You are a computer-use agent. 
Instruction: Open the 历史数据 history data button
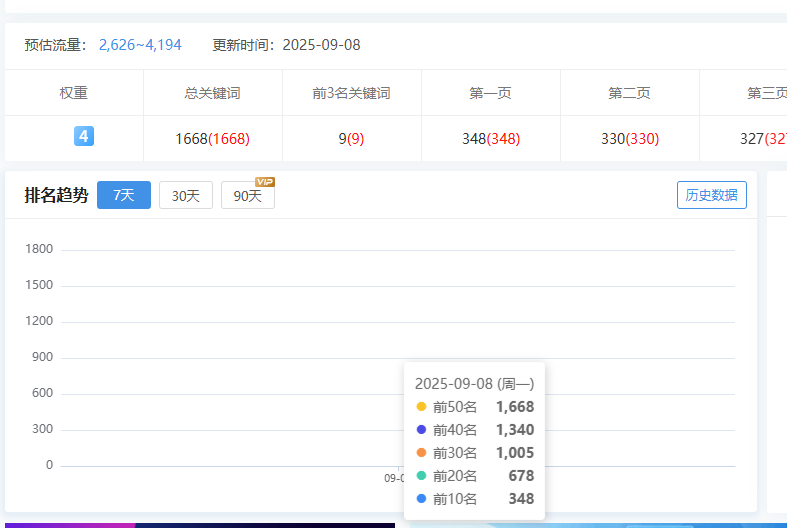click(x=712, y=195)
